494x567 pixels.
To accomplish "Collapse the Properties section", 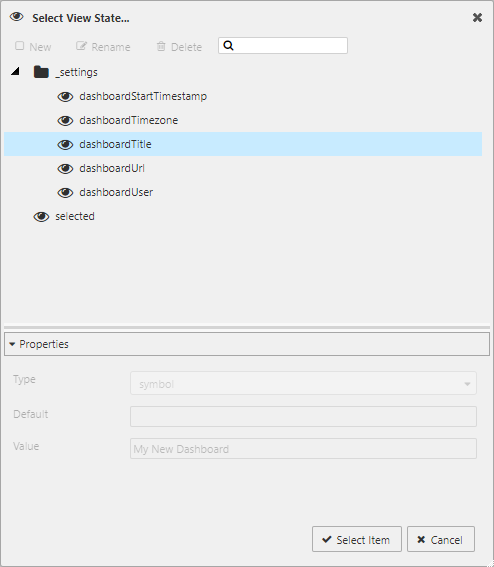I will [x=12, y=344].
